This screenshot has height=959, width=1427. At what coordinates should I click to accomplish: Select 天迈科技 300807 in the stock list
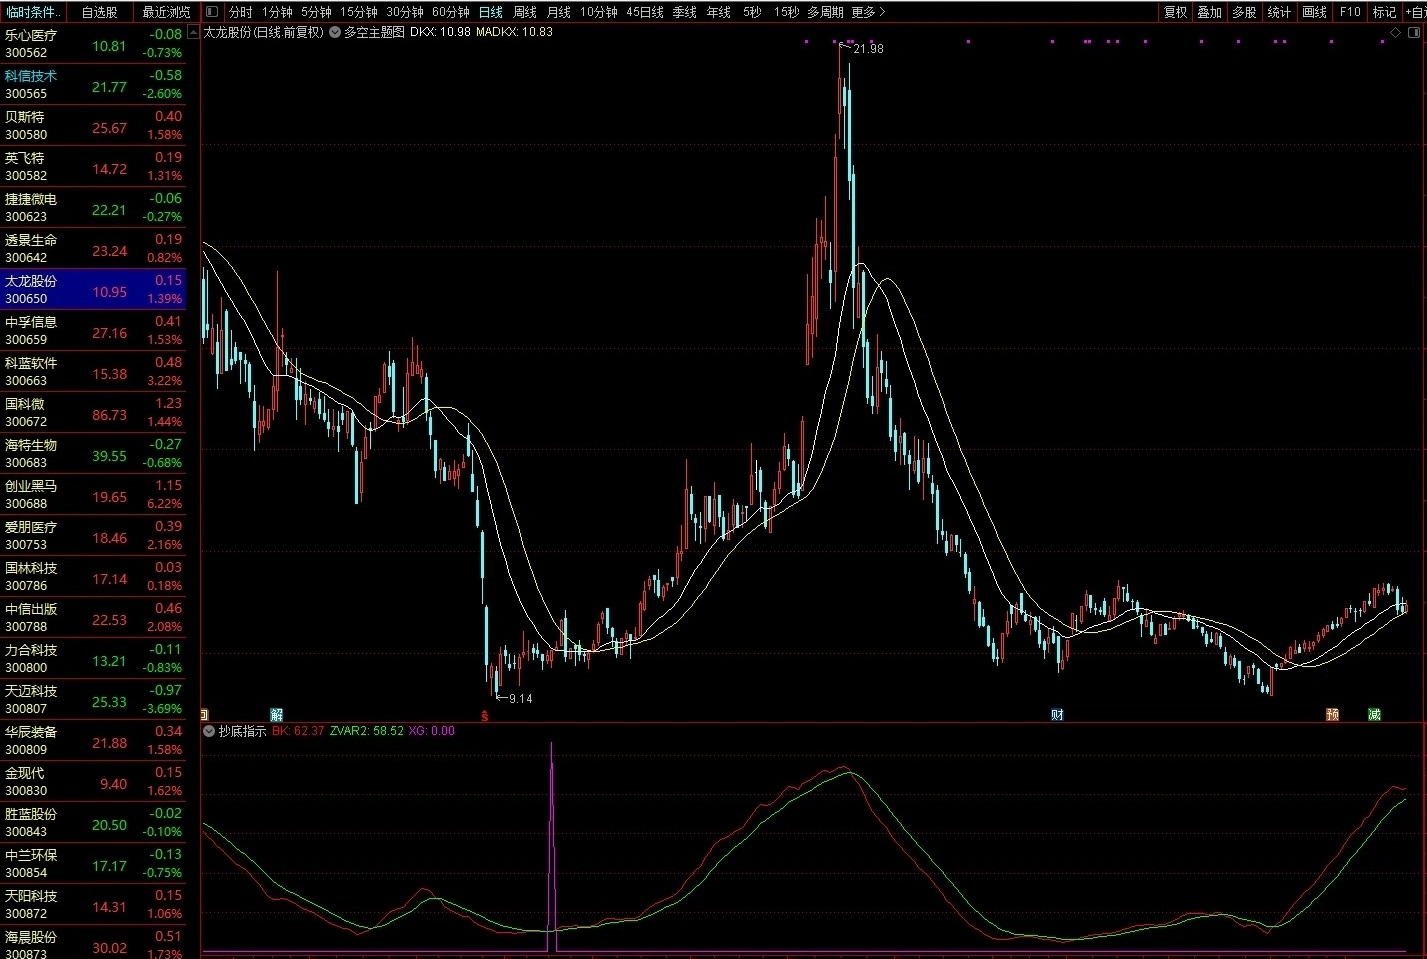93,699
